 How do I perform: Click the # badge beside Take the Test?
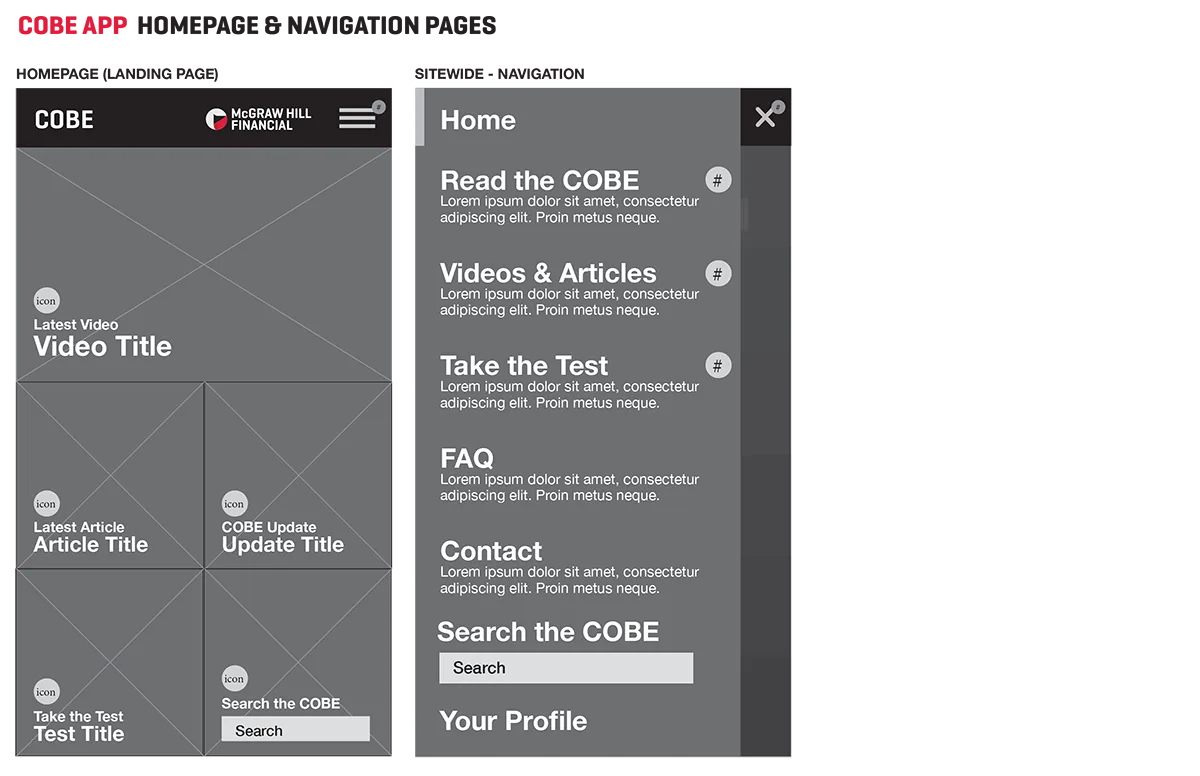[718, 366]
